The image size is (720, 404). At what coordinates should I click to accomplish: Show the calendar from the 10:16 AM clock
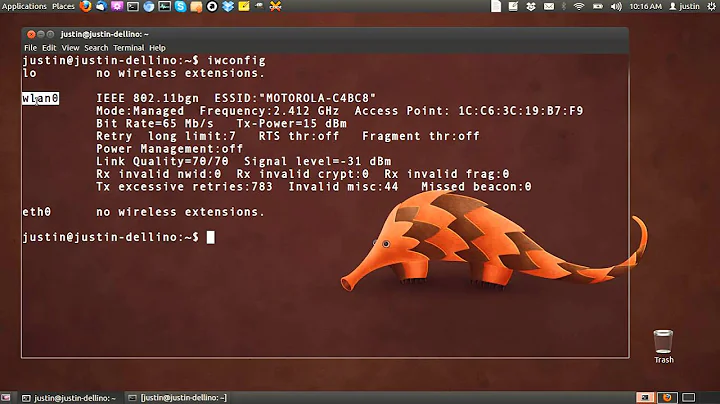pos(646,6)
